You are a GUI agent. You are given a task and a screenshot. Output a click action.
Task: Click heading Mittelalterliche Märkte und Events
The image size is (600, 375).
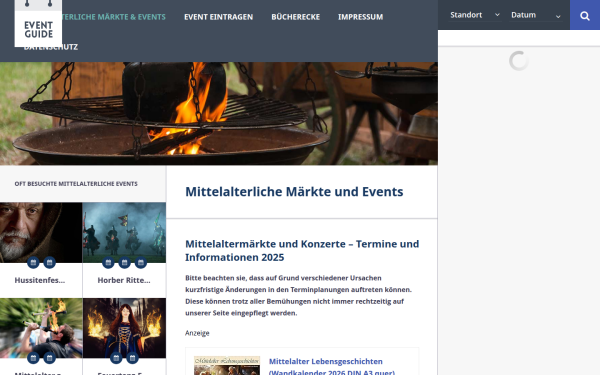pos(294,191)
